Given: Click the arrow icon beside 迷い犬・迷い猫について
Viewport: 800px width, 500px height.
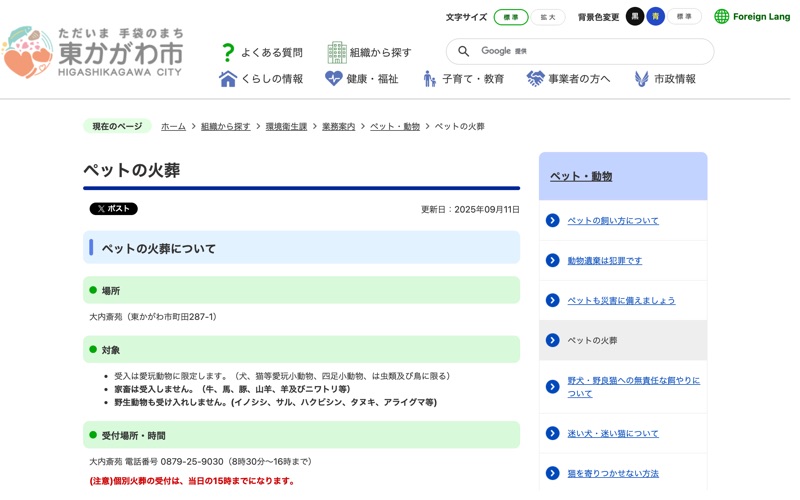Looking at the screenshot, I should coord(553,433).
